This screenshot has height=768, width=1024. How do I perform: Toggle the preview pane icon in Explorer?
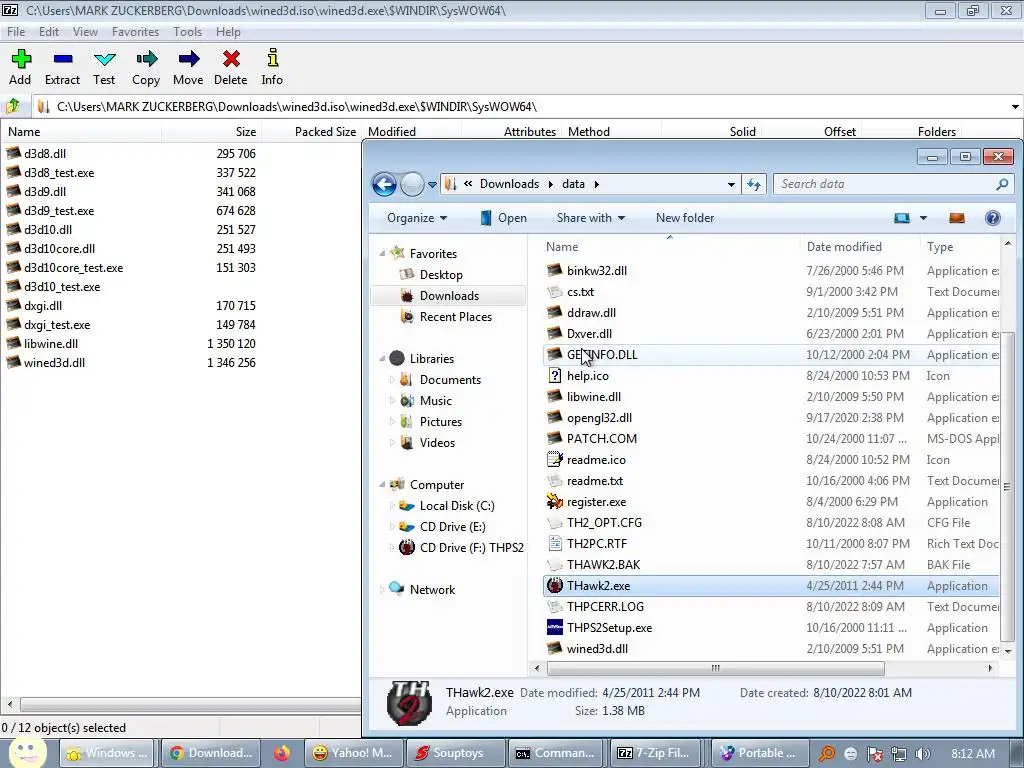click(957, 218)
